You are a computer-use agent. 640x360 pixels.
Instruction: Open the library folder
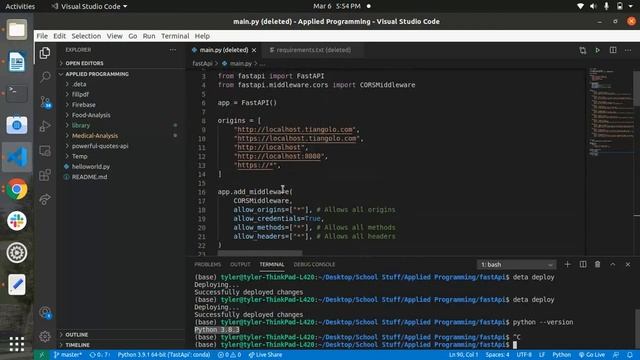[121, 125]
